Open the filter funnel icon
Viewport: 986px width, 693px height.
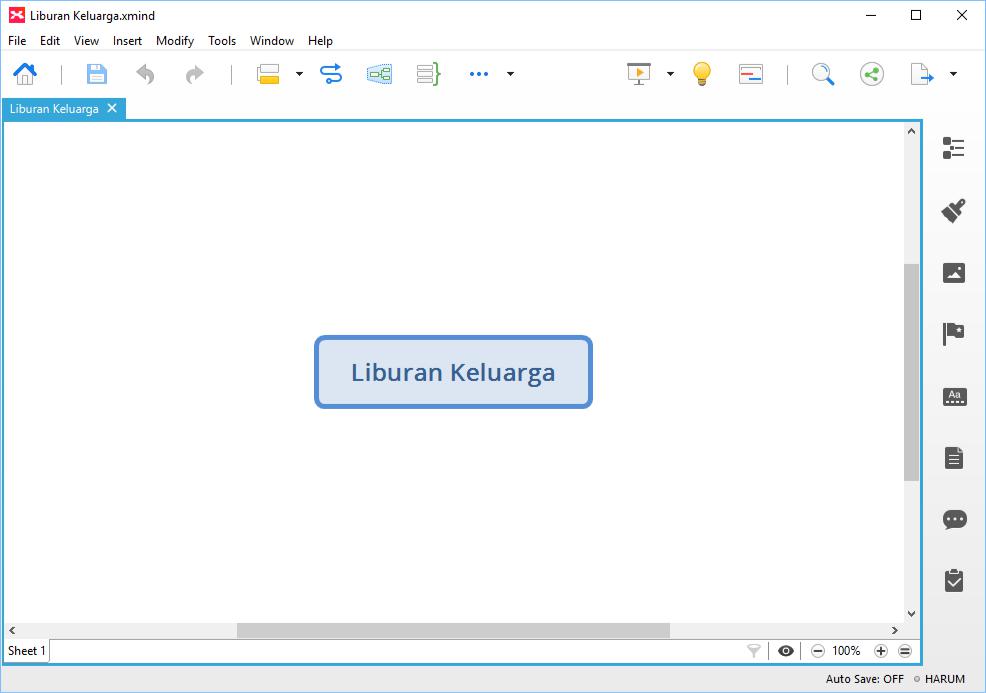pyautogui.click(x=753, y=651)
